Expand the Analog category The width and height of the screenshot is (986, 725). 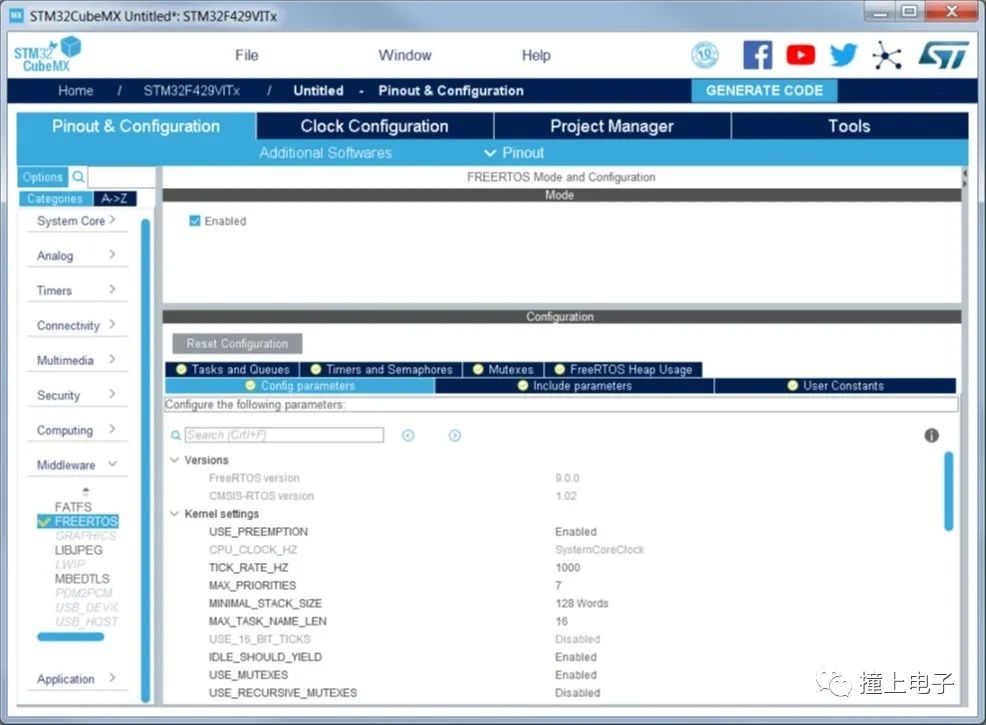coord(77,255)
